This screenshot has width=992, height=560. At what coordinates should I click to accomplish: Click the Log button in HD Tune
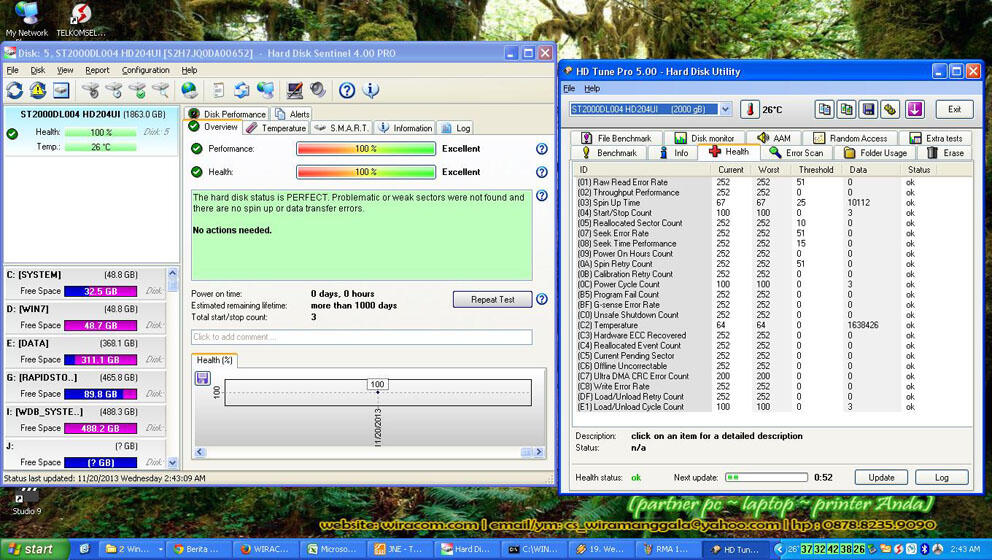pos(941,478)
